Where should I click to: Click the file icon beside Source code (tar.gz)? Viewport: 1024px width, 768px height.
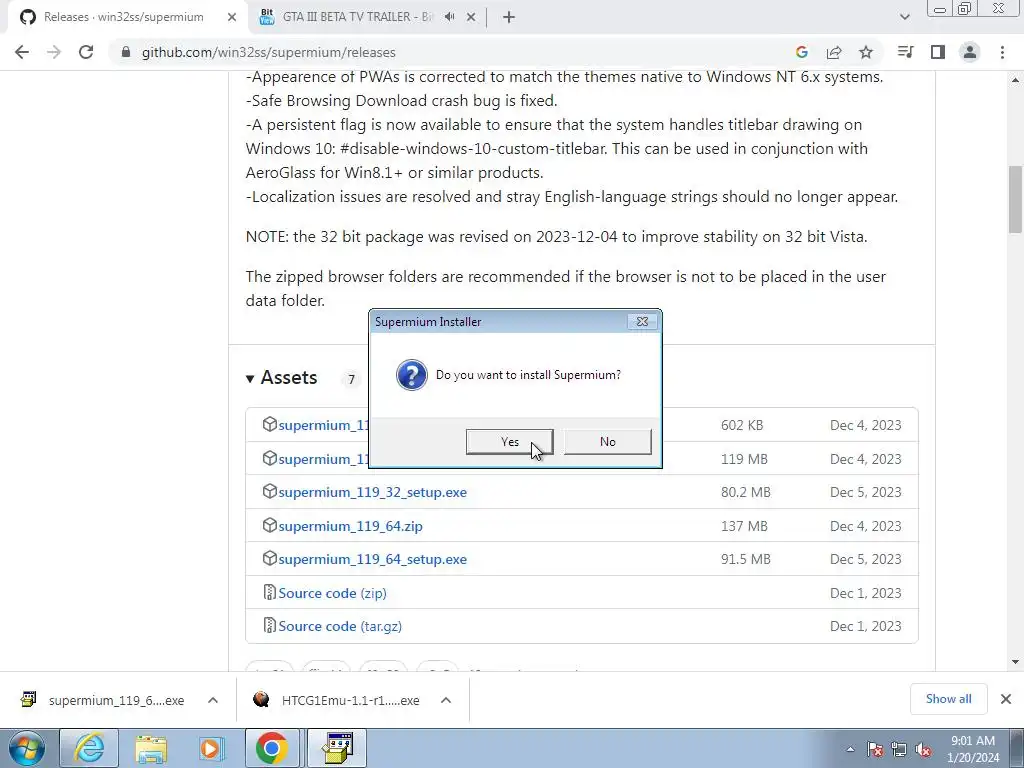[x=270, y=626]
